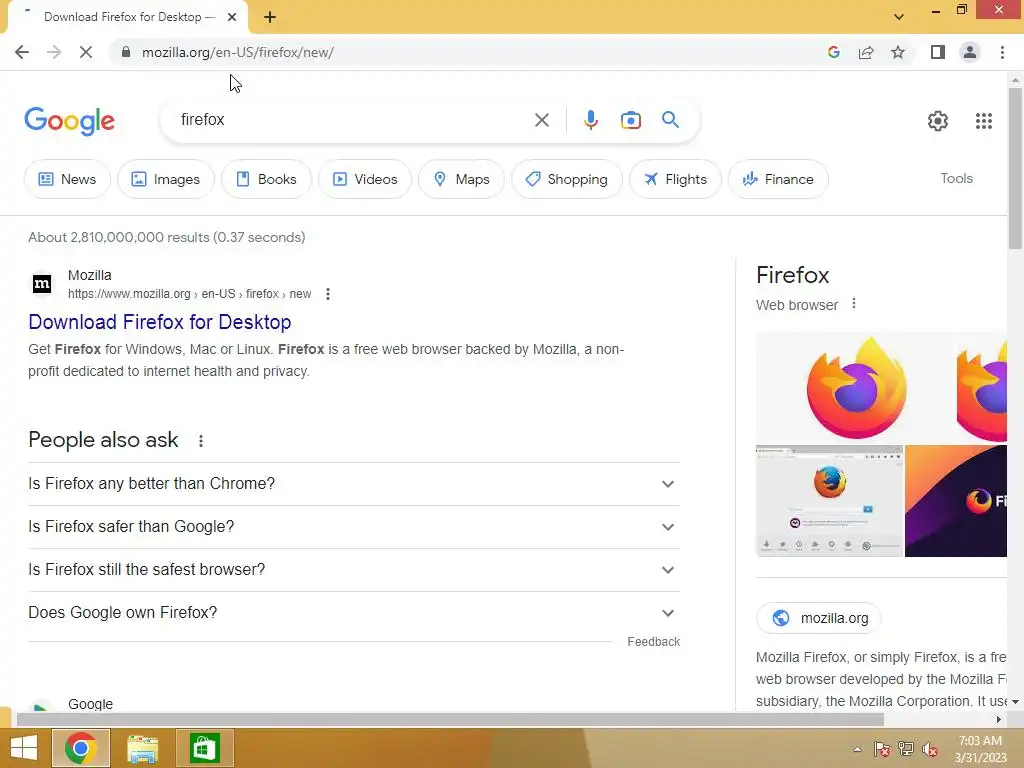Filter results by Shopping
This screenshot has height=768, width=1024.
567,179
